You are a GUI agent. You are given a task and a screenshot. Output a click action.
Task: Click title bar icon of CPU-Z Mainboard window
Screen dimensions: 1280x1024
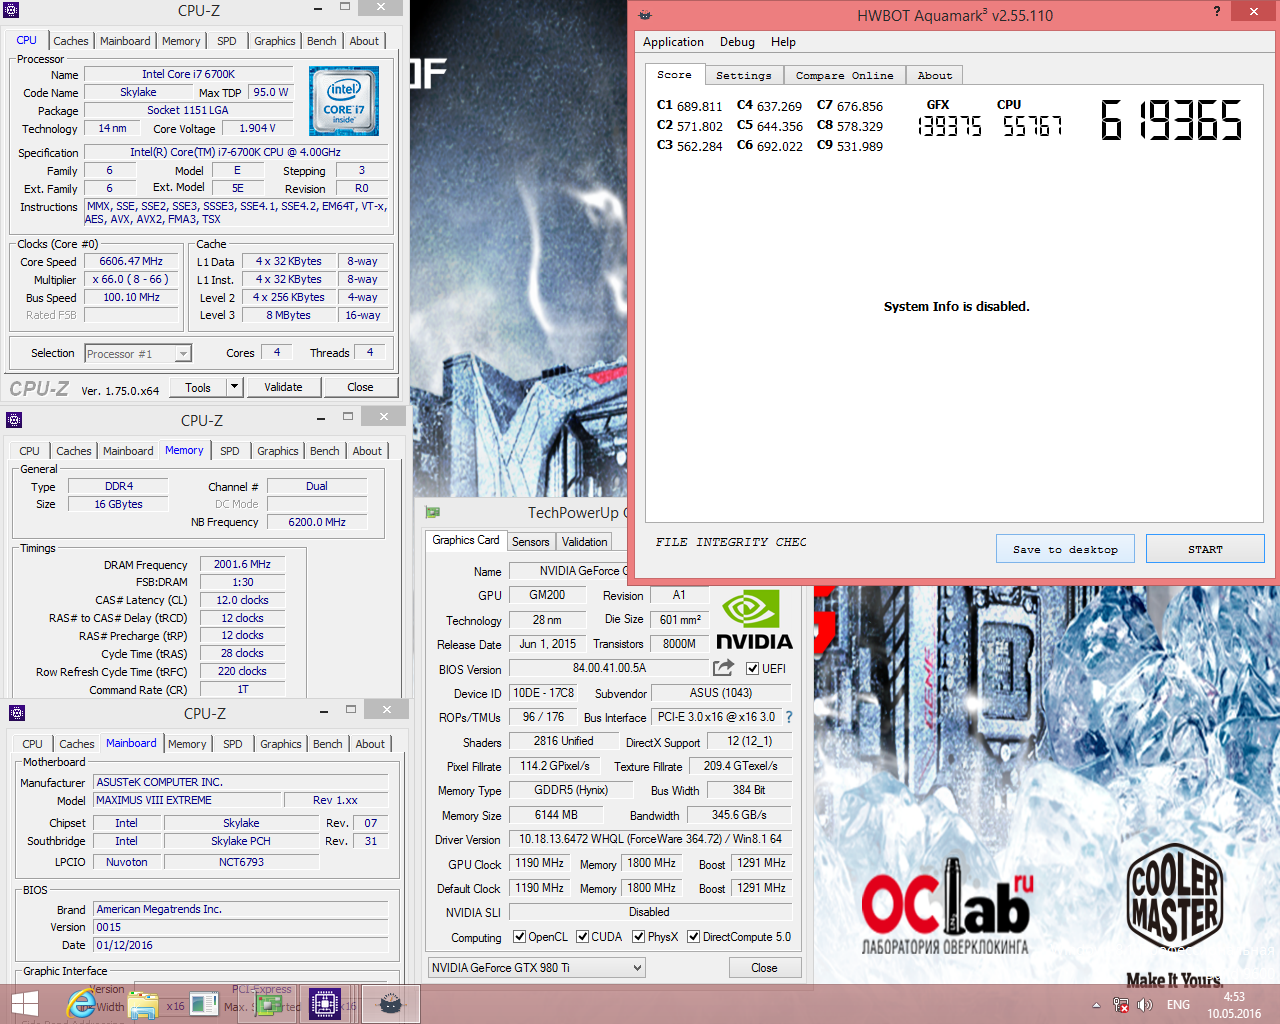[x=16, y=713]
